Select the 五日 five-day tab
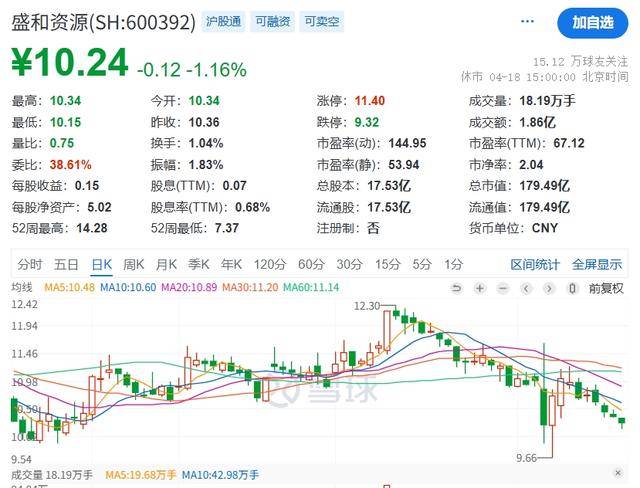Screen dimensions: 640x488 click(x=66, y=264)
